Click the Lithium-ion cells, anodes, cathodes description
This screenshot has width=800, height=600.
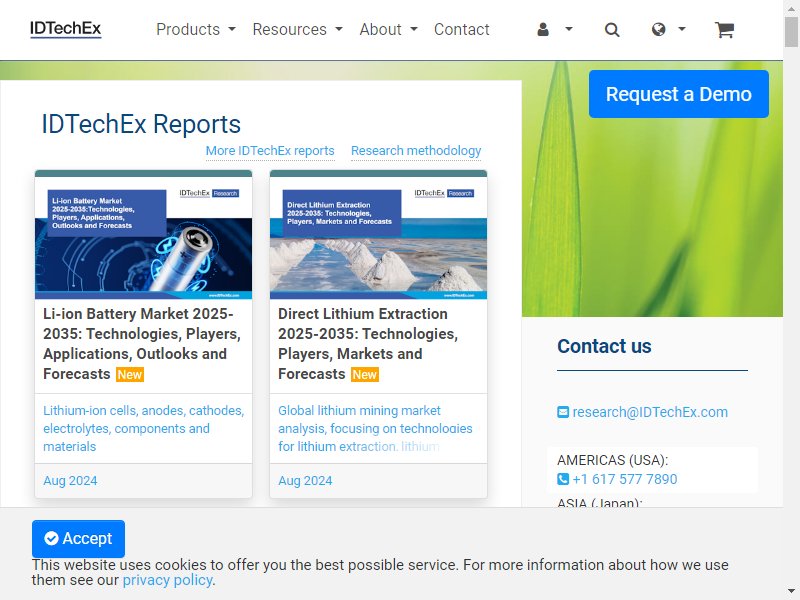coord(143,429)
